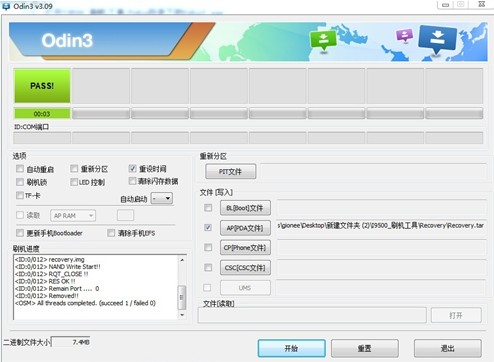This screenshot has height=362, width=494.
Task: Click the 重置 reset button
Action: coord(365,348)
